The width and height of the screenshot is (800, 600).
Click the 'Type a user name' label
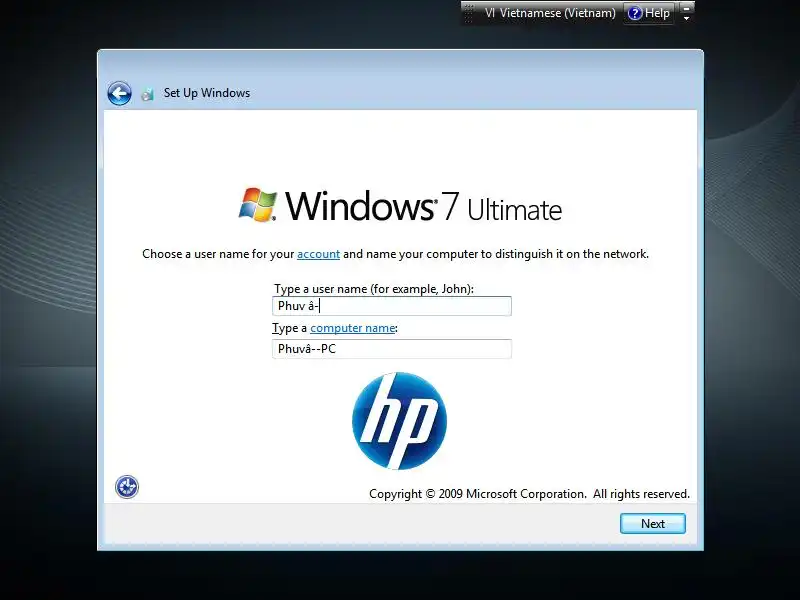[x=374, y=289]
